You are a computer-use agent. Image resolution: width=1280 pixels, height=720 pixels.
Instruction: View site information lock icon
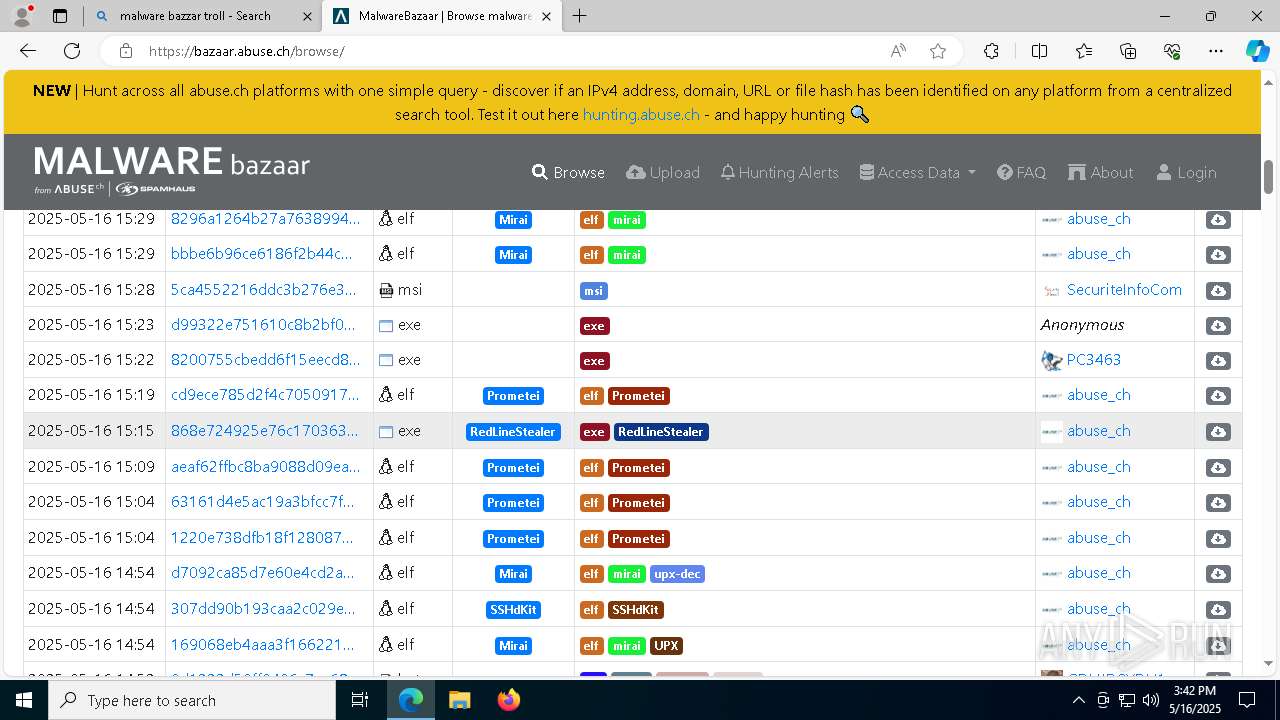125,51
